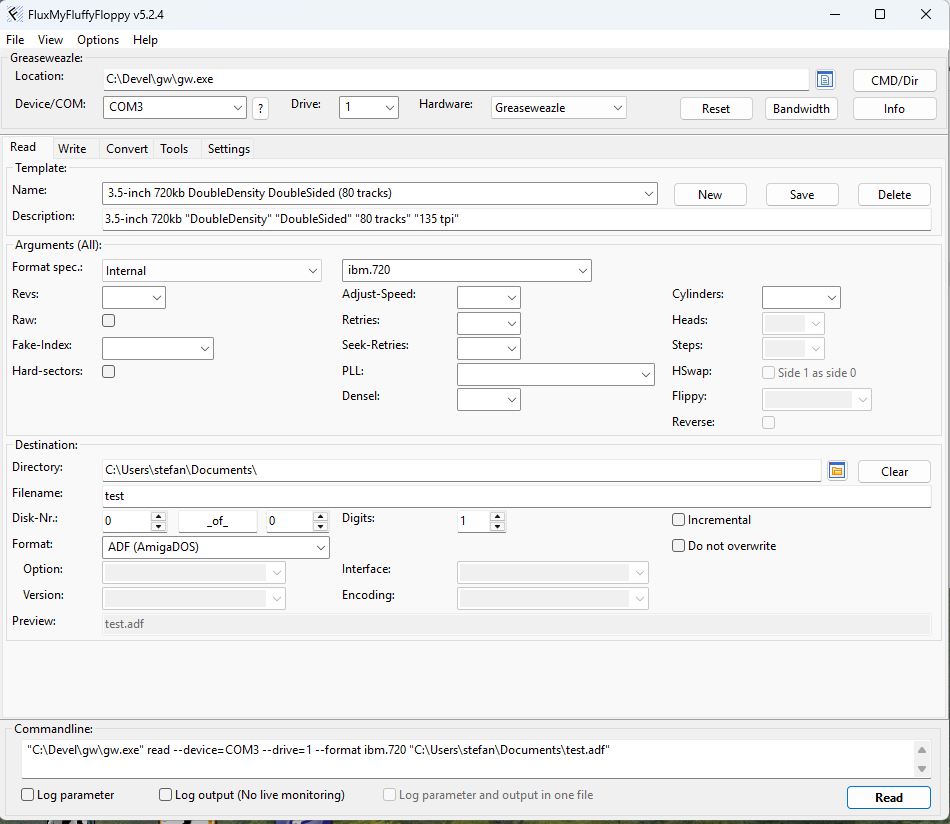
Task: Click the Greaseweazle Location path field
Action: click(456, 79)
